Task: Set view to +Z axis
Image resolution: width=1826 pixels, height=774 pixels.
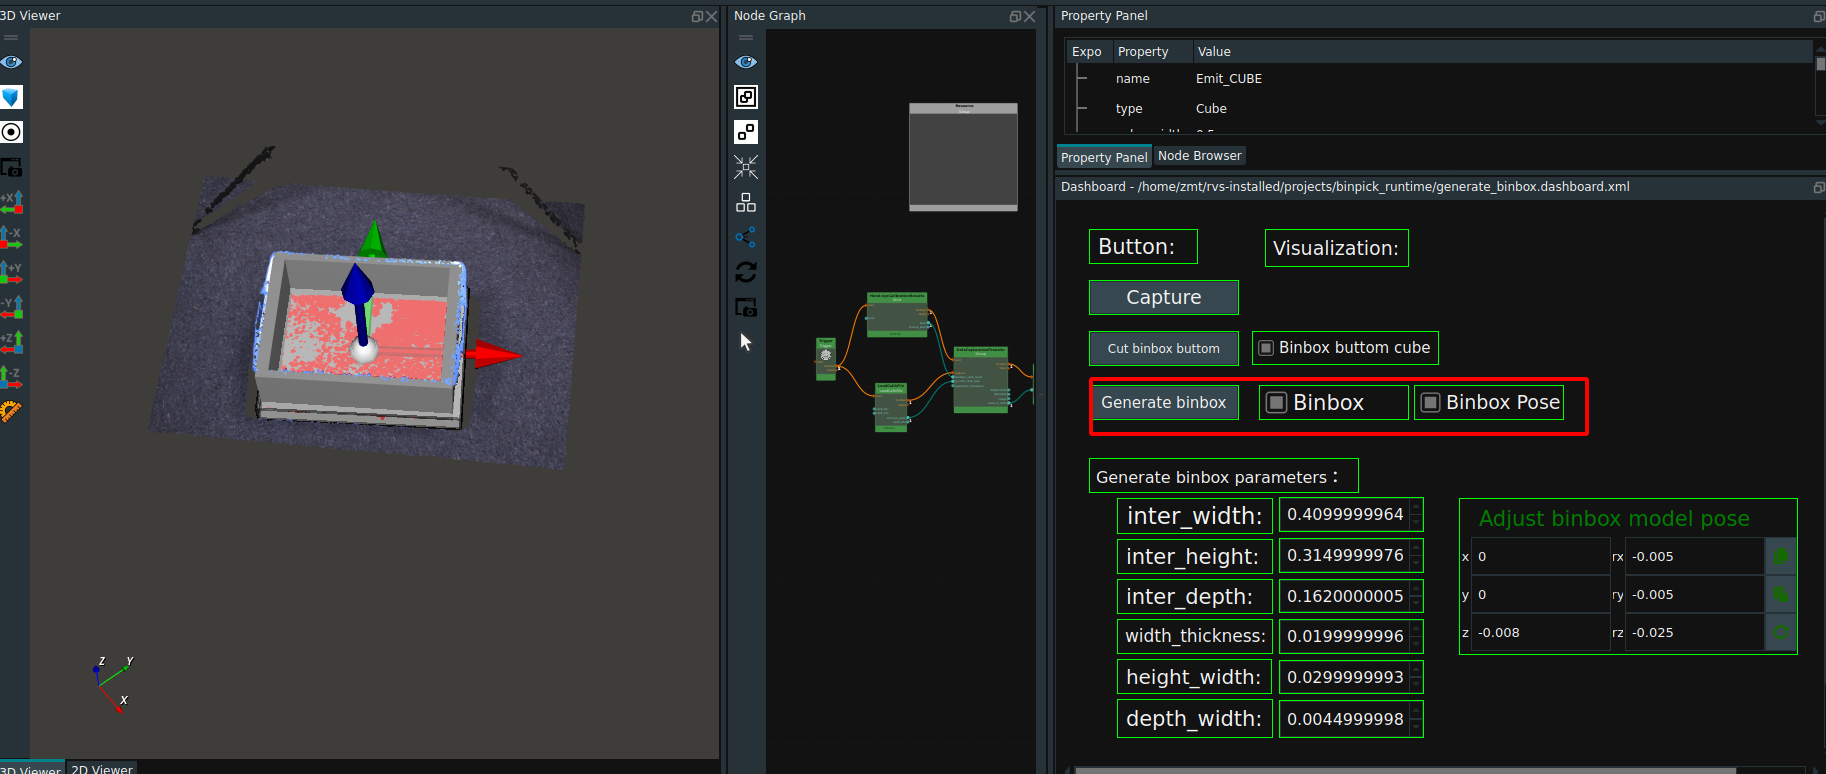Action: tap(11, 342)
